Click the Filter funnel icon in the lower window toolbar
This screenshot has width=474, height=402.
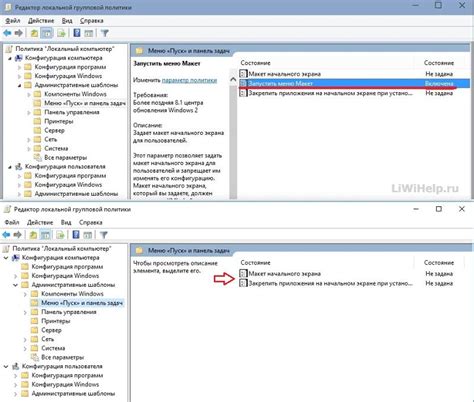pos(104,235)
